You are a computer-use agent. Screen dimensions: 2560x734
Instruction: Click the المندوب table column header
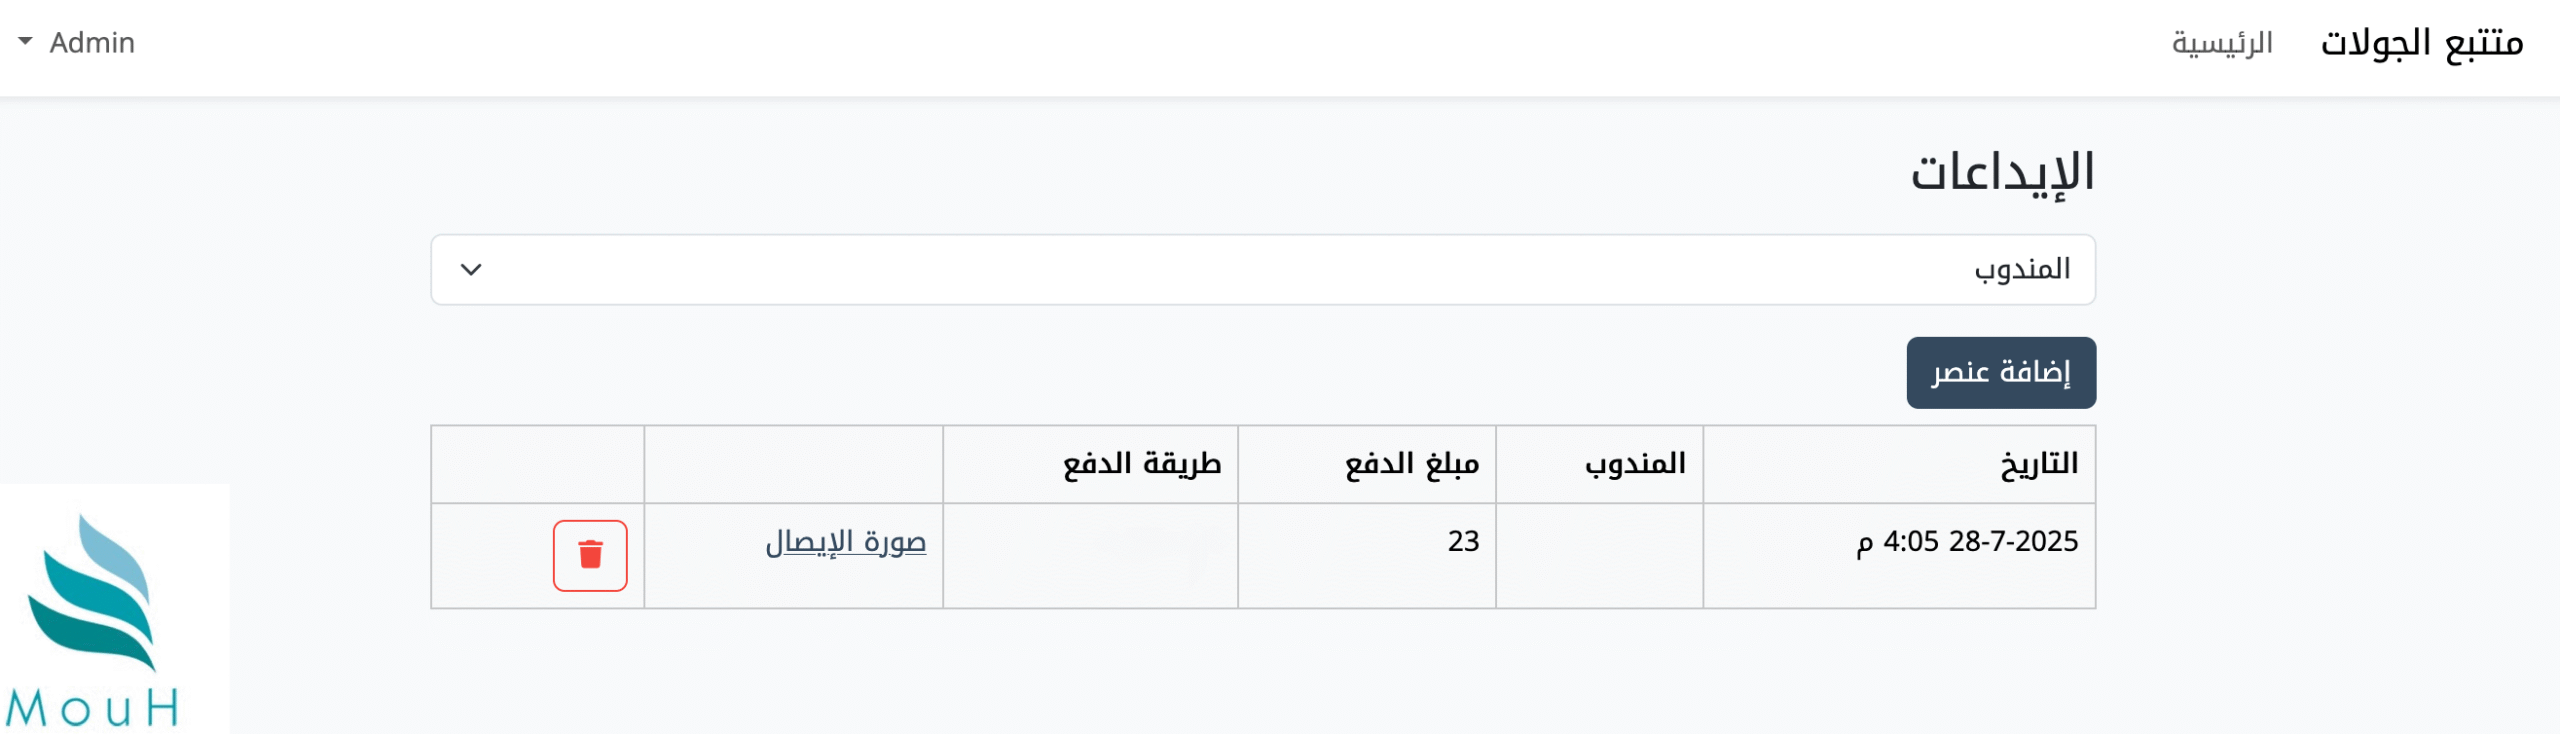(x=1635, y=464)
